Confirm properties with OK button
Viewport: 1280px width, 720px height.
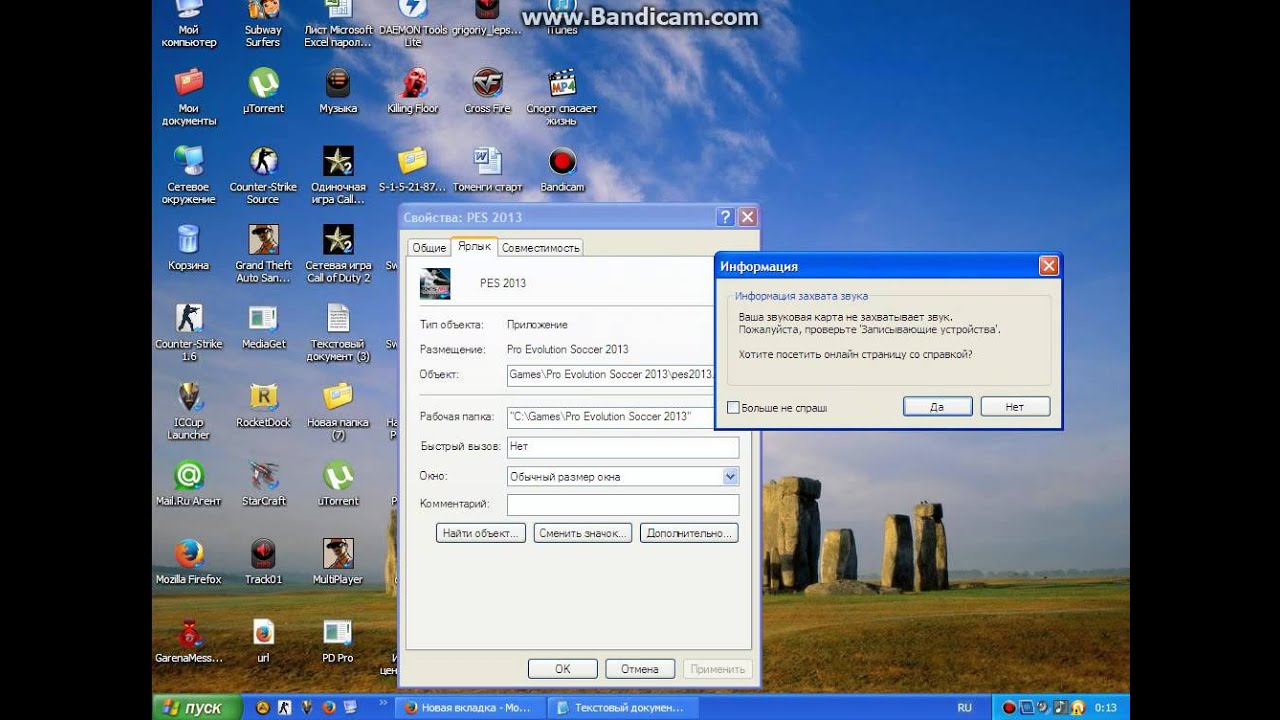[563, 669]
